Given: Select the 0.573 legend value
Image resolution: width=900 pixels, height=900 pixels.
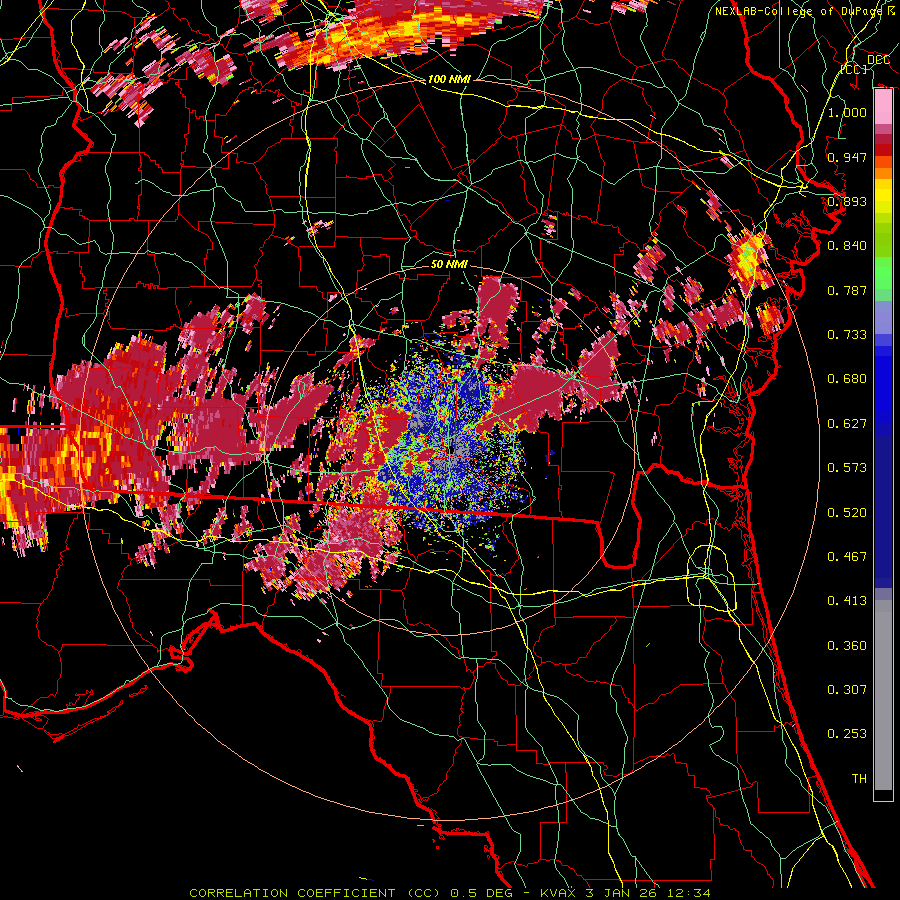Looking at the screenshot, I should pos(847,468).
